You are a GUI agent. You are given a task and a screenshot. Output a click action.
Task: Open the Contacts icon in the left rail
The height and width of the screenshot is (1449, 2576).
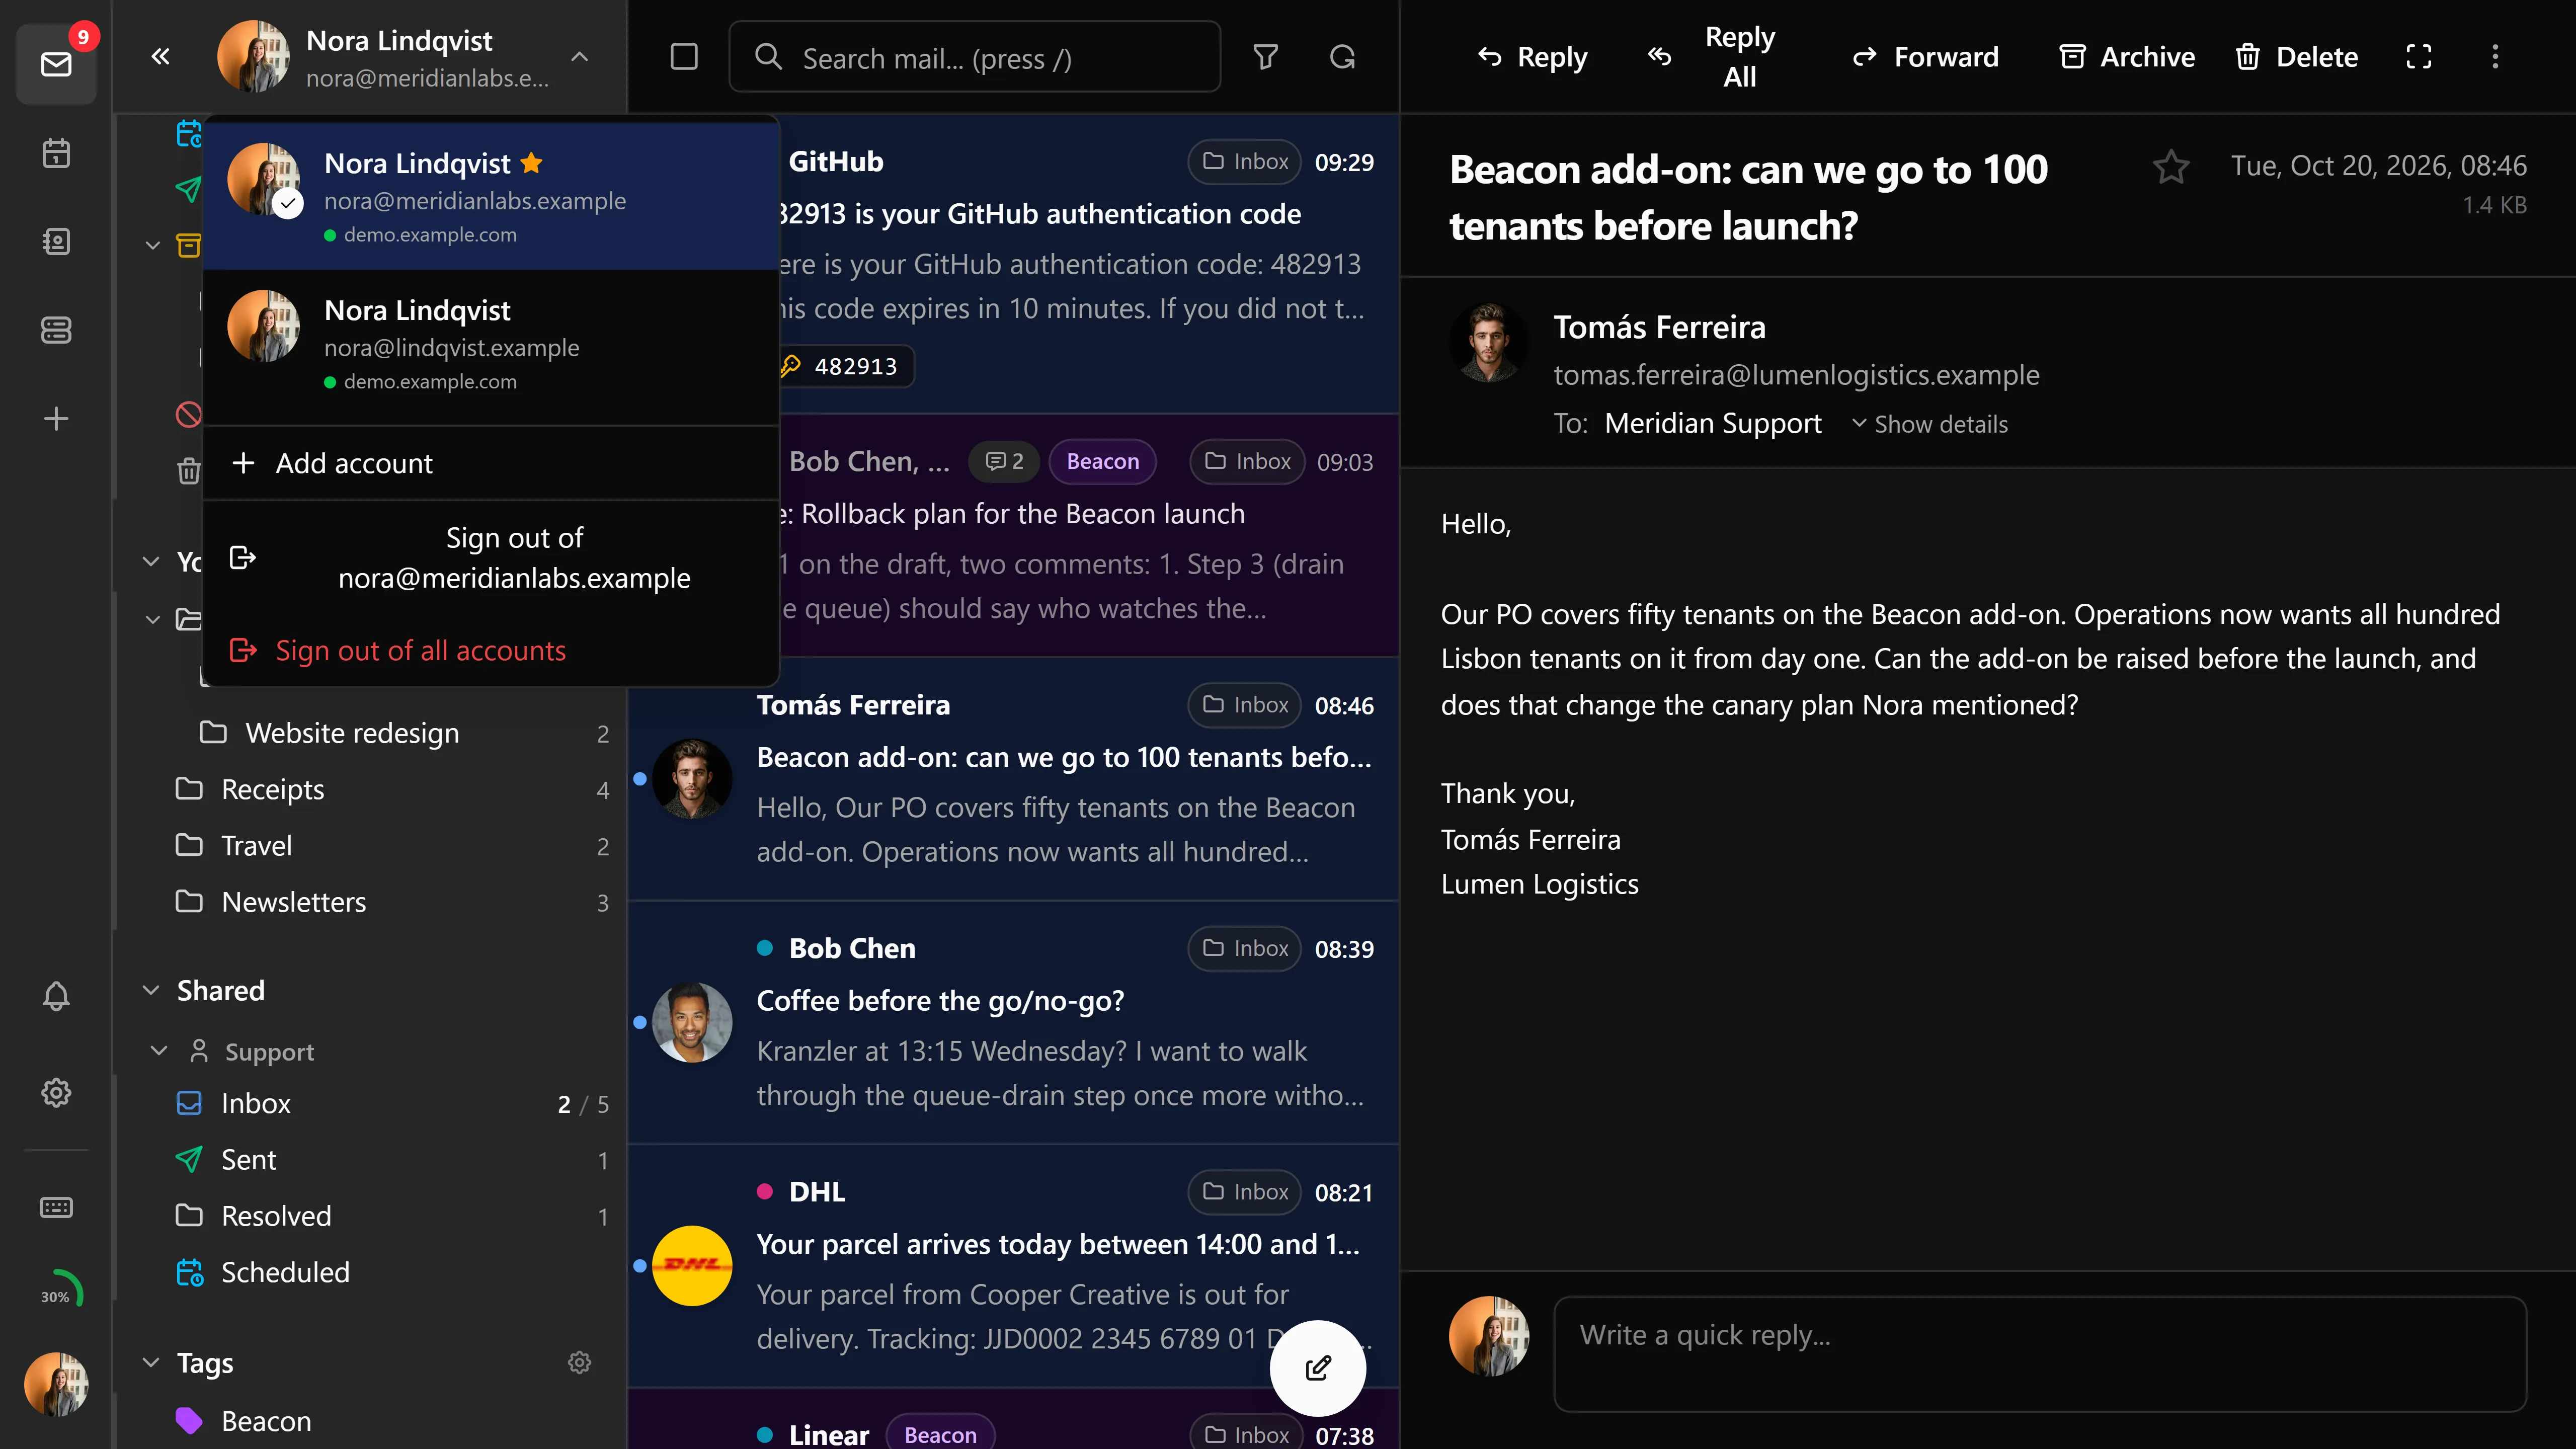coord(56,241)
